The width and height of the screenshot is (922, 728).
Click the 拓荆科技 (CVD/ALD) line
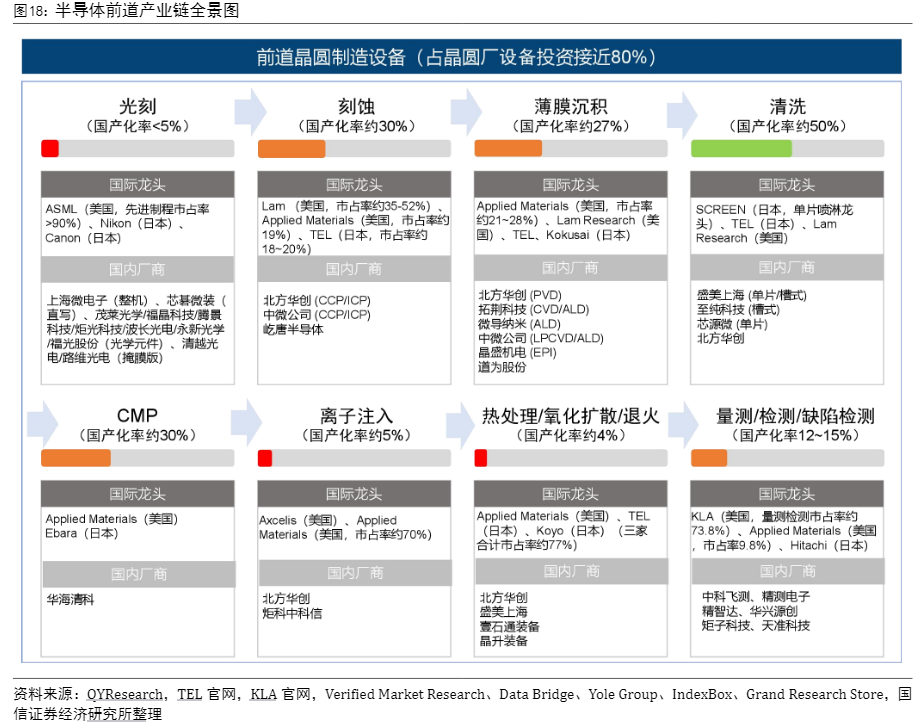(x=534, y=309)
